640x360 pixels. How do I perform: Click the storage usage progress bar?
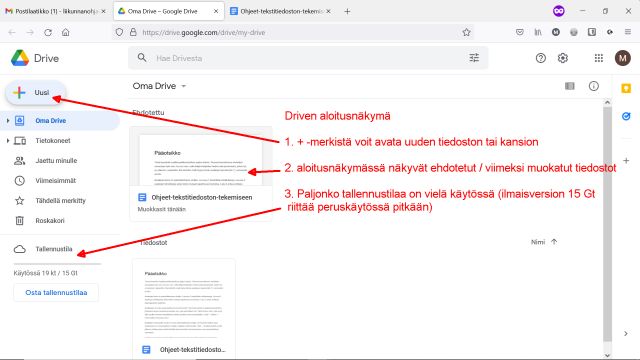point(57,264)
